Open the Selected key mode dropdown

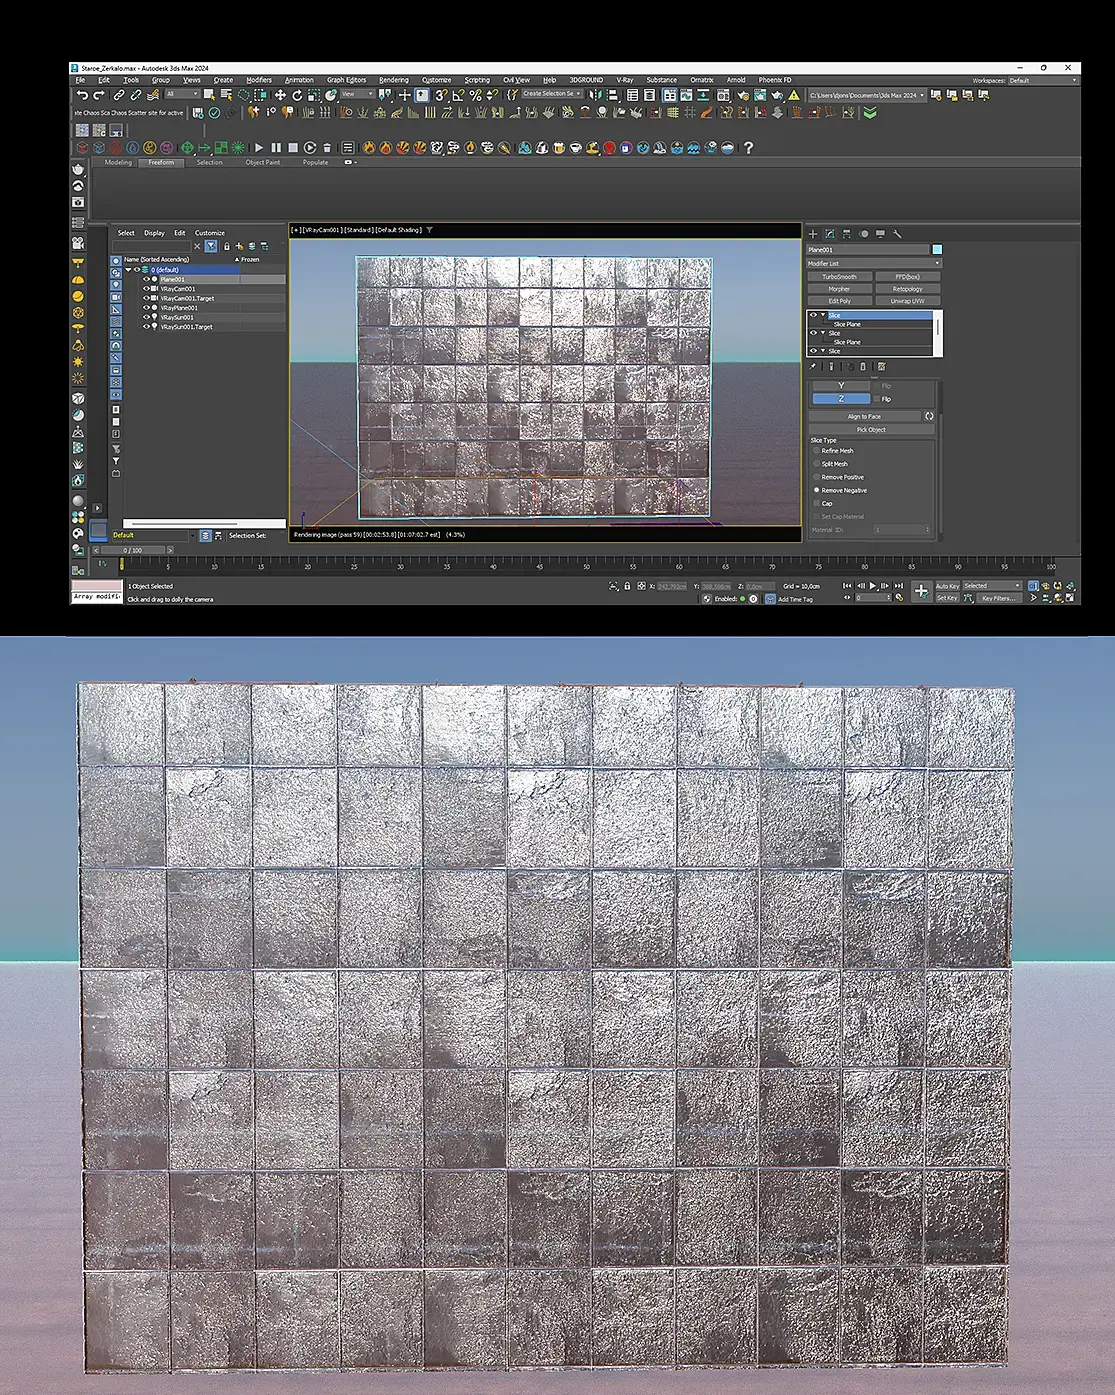[x=992, y=586]
